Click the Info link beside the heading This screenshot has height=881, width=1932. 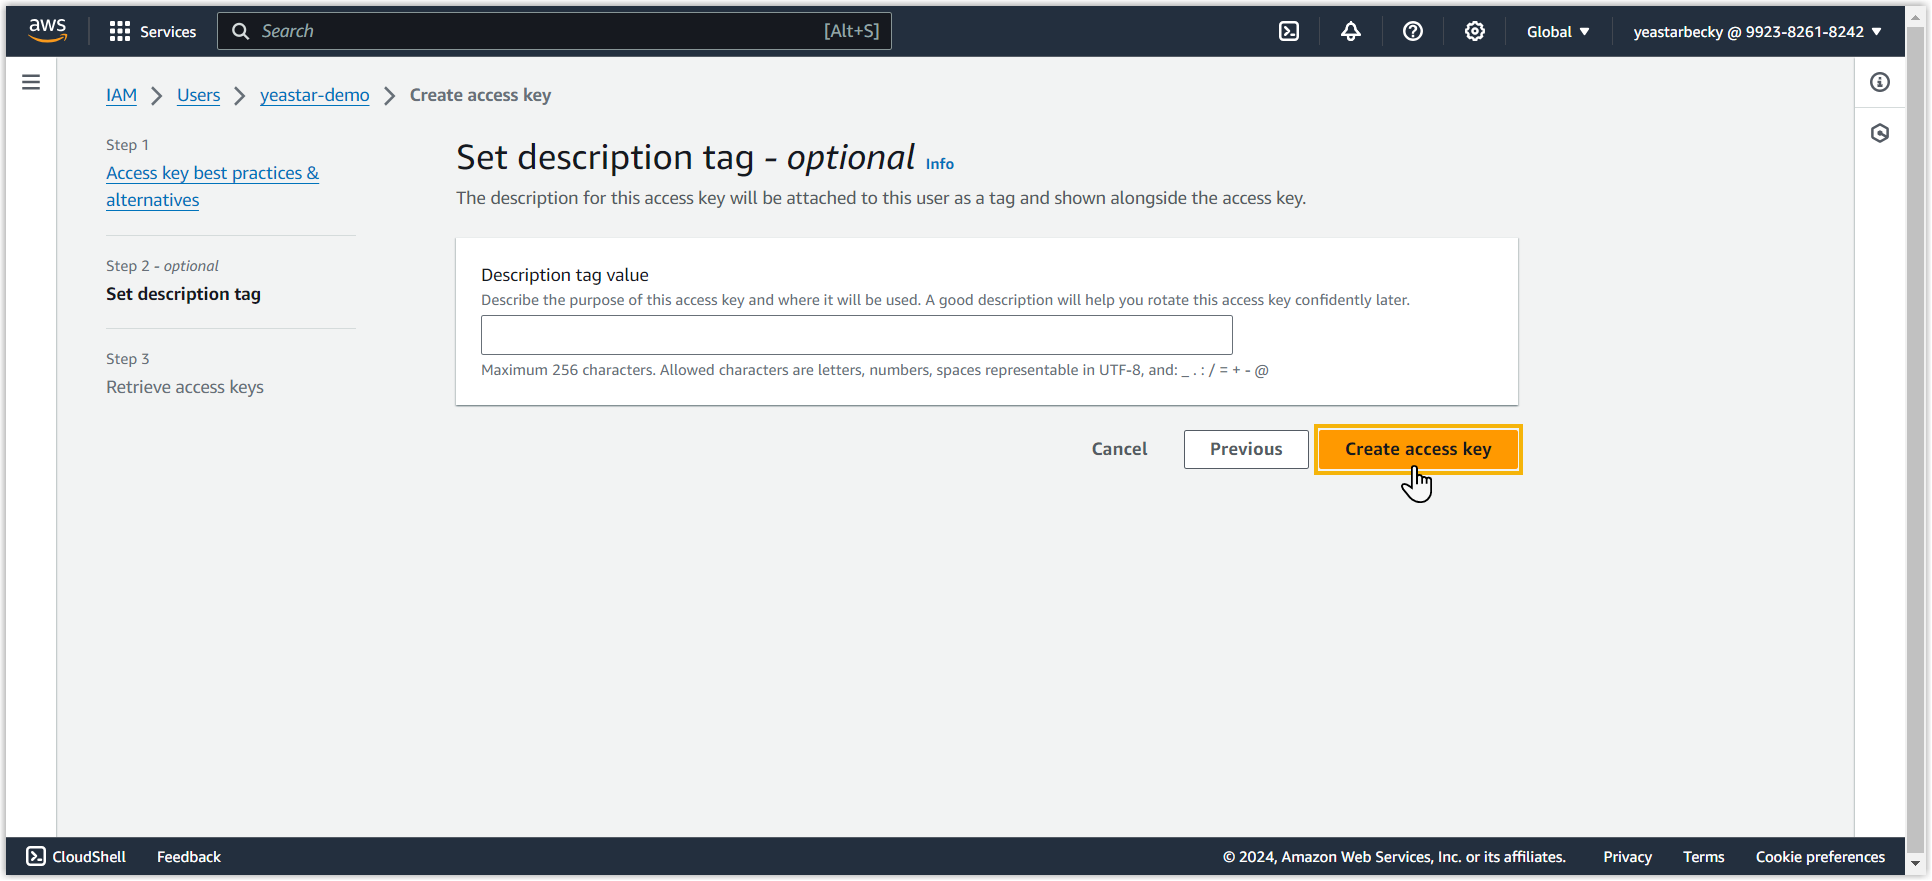click(939, 164)
